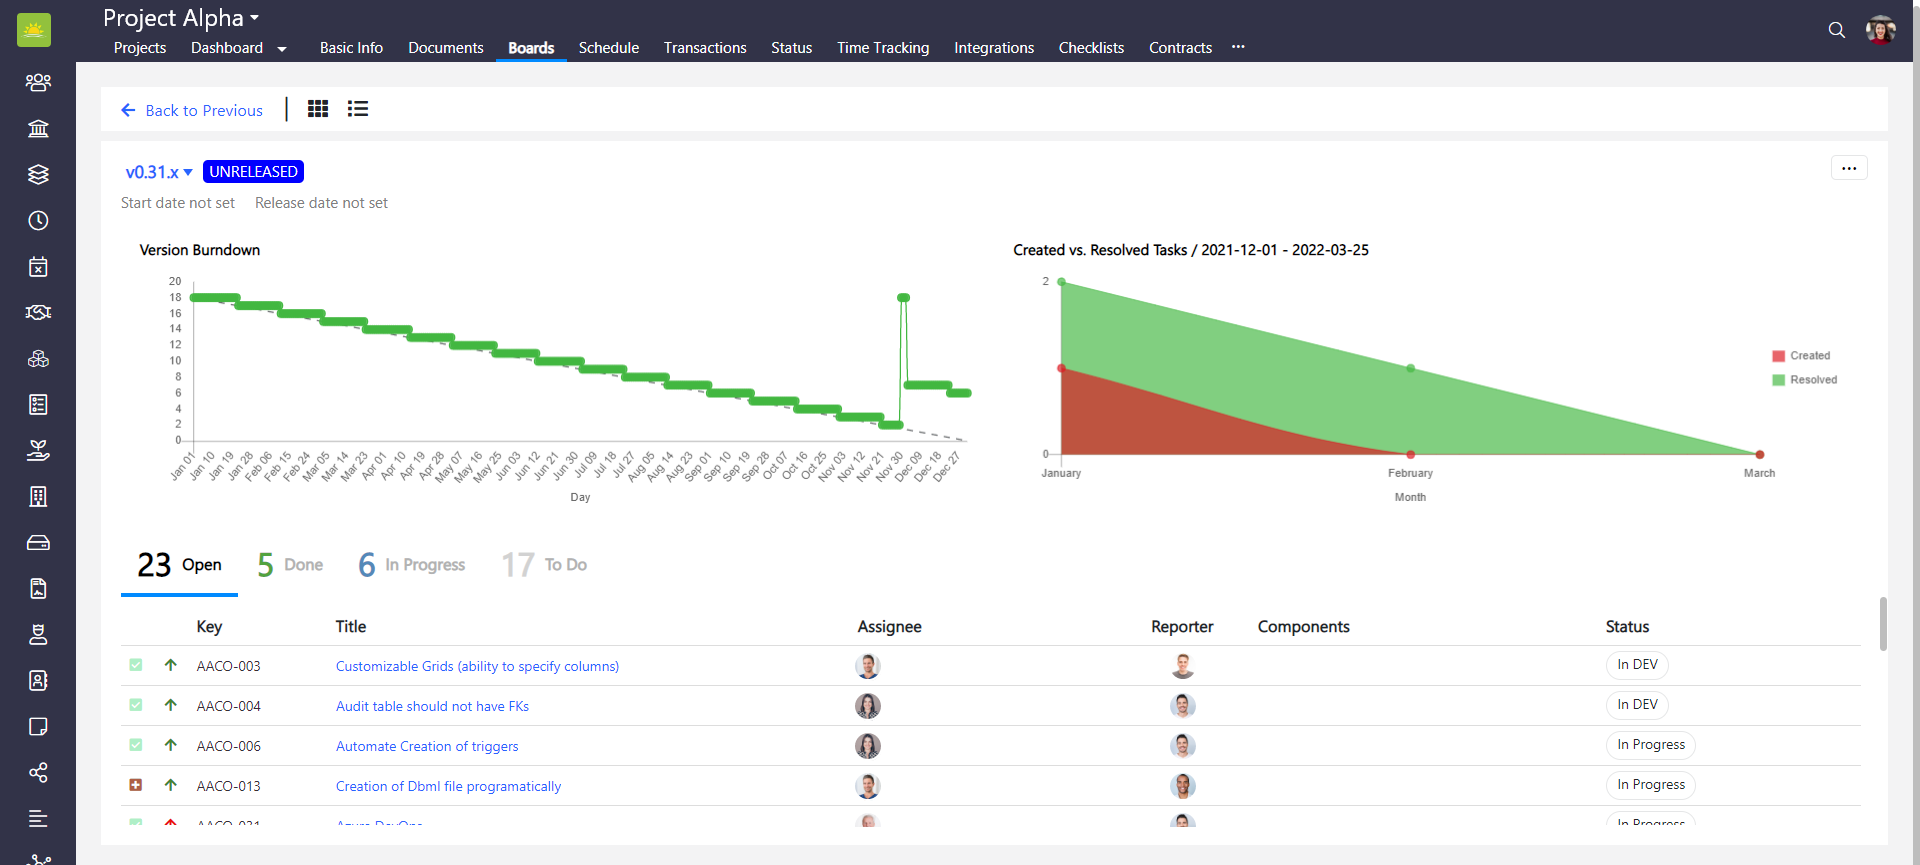The height and width of the screenshot is (865, 1920).
Task: Switch to list view layout
Action: 358,109
